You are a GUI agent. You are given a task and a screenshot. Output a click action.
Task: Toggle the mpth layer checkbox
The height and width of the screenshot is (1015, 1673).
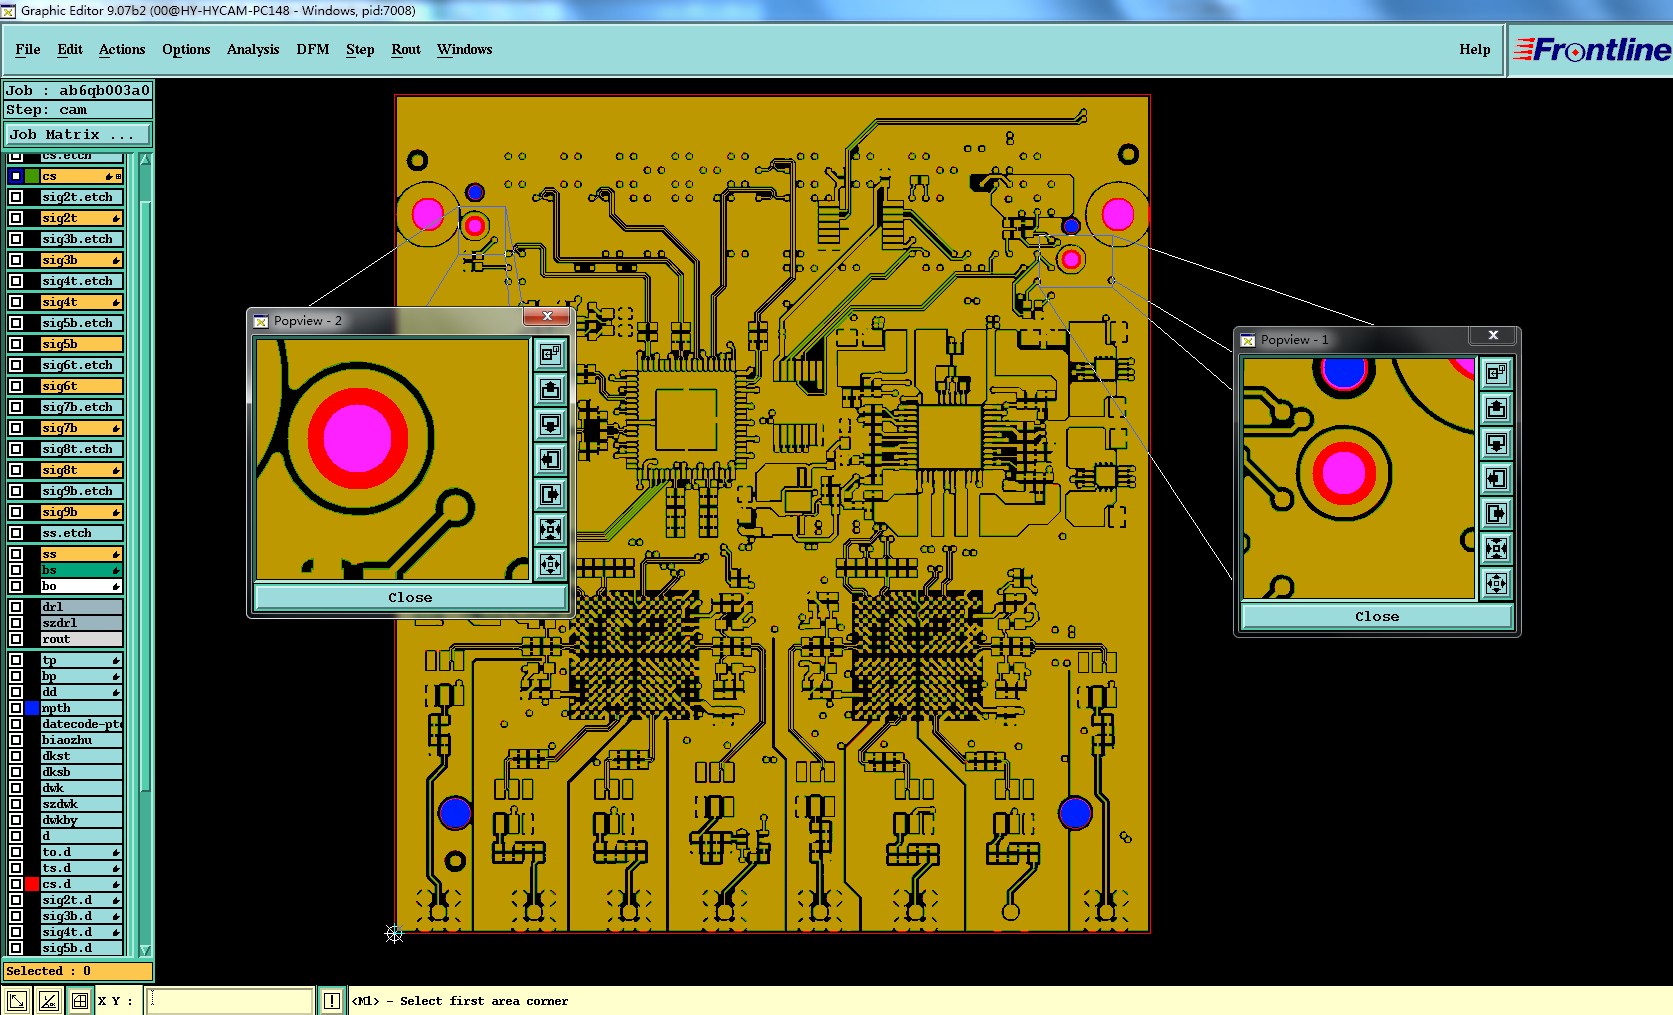16,708
